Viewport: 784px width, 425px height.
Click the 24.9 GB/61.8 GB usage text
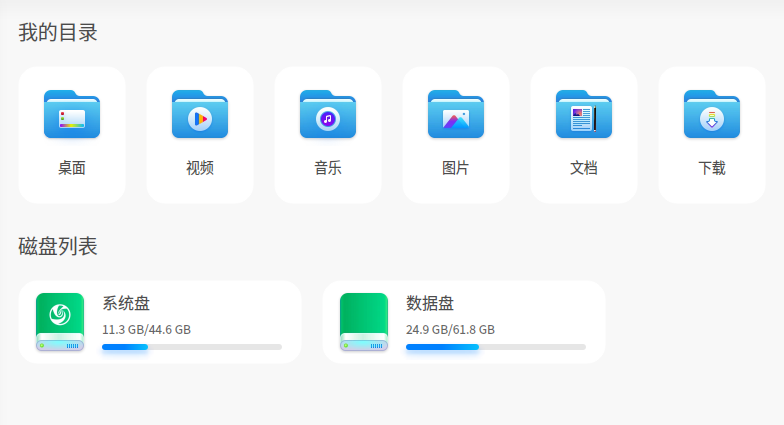tap(450, 330)
